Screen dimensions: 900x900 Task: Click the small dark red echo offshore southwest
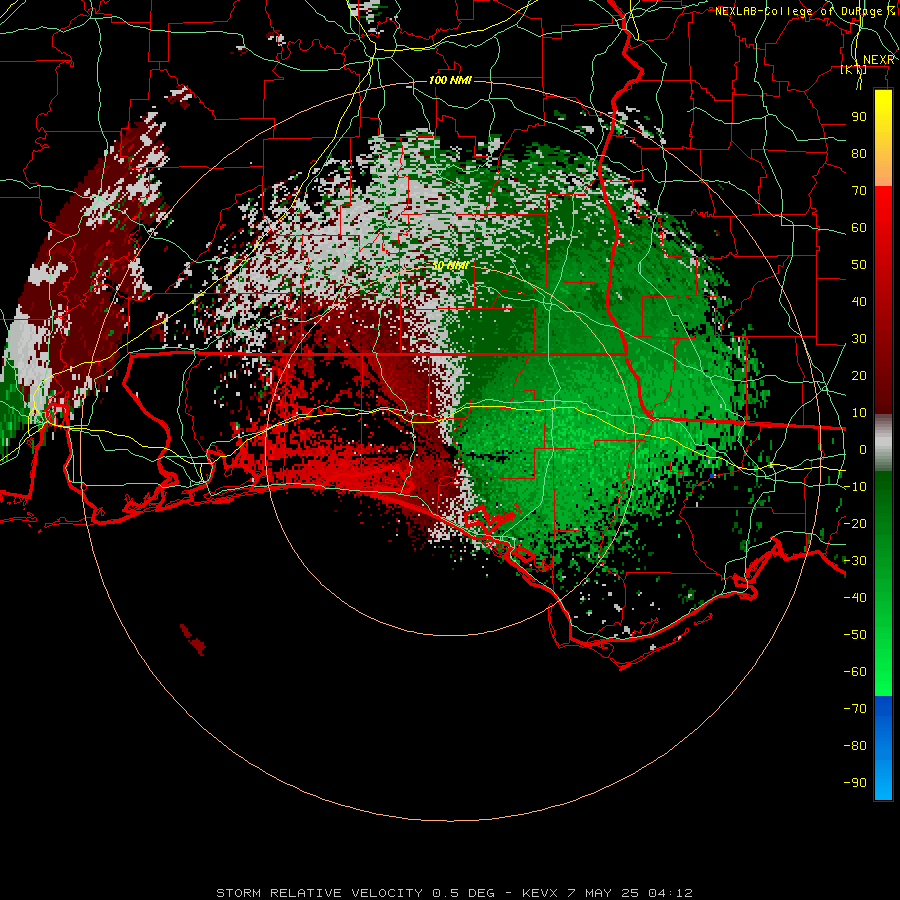click(193, 640)
